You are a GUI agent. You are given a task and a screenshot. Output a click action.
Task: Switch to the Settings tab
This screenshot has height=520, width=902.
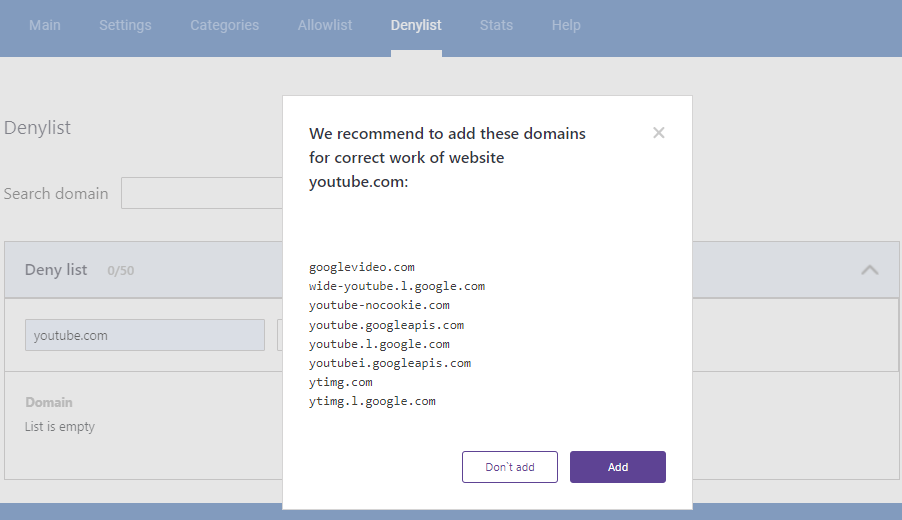pos(125,25)
